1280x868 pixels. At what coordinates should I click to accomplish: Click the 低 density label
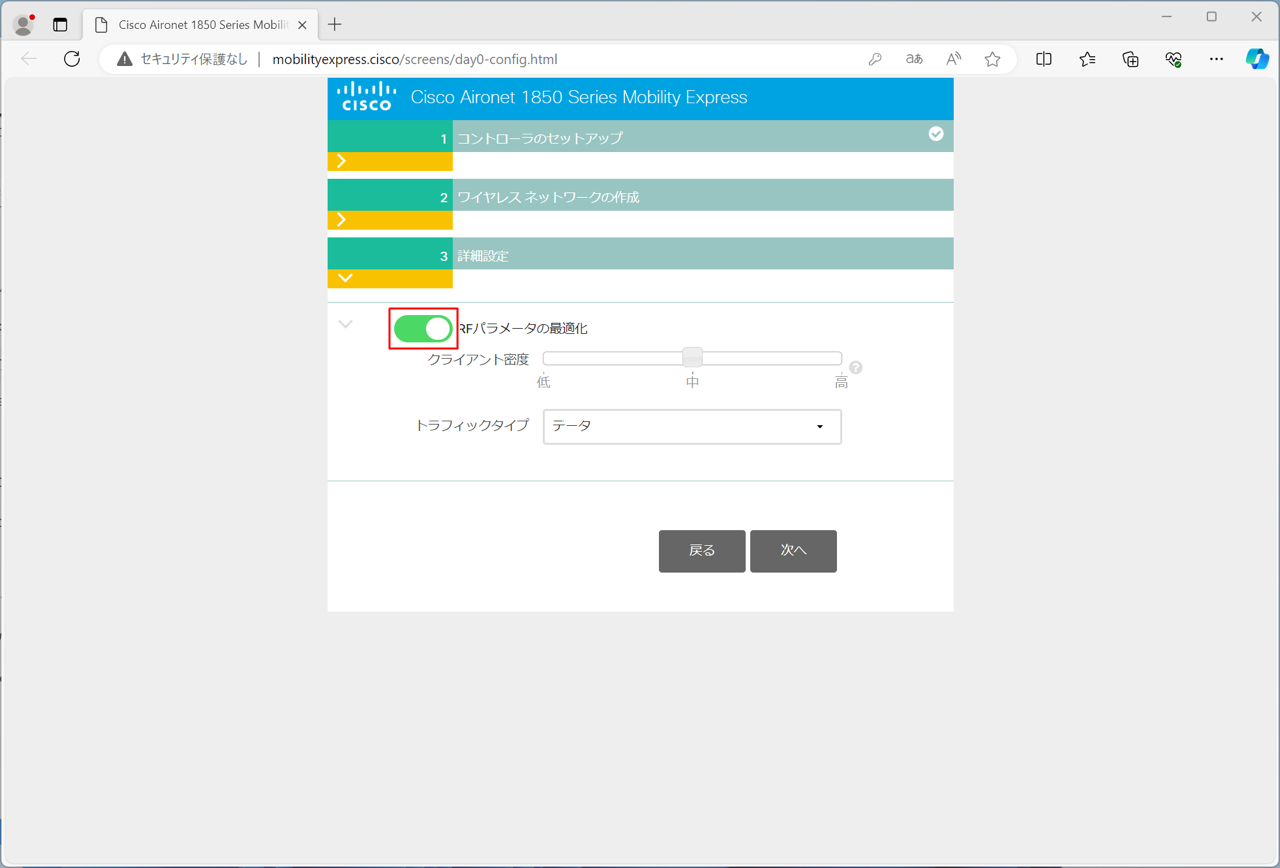click(x=543, y=382)
